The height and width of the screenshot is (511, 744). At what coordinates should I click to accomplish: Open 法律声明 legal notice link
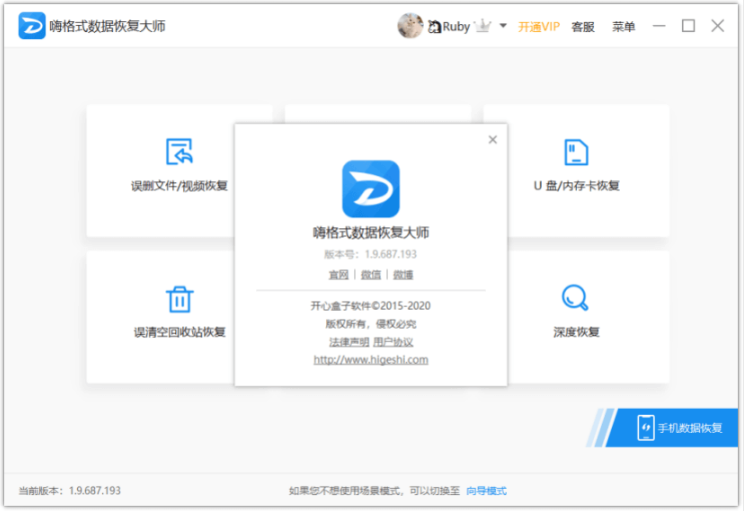coord(349,342)
